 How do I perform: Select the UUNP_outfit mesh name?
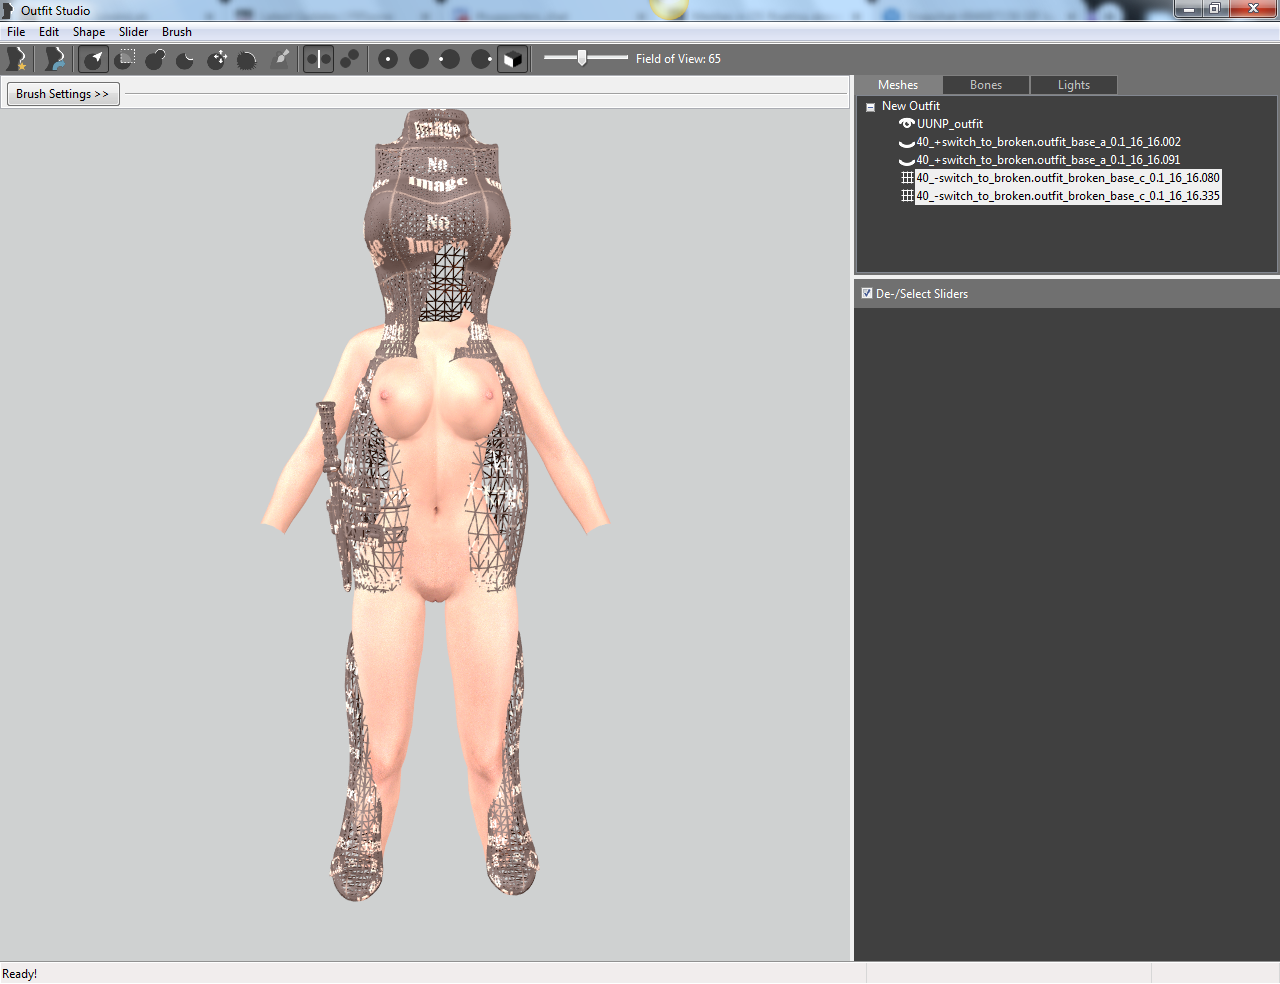click(x=950, y=124)
